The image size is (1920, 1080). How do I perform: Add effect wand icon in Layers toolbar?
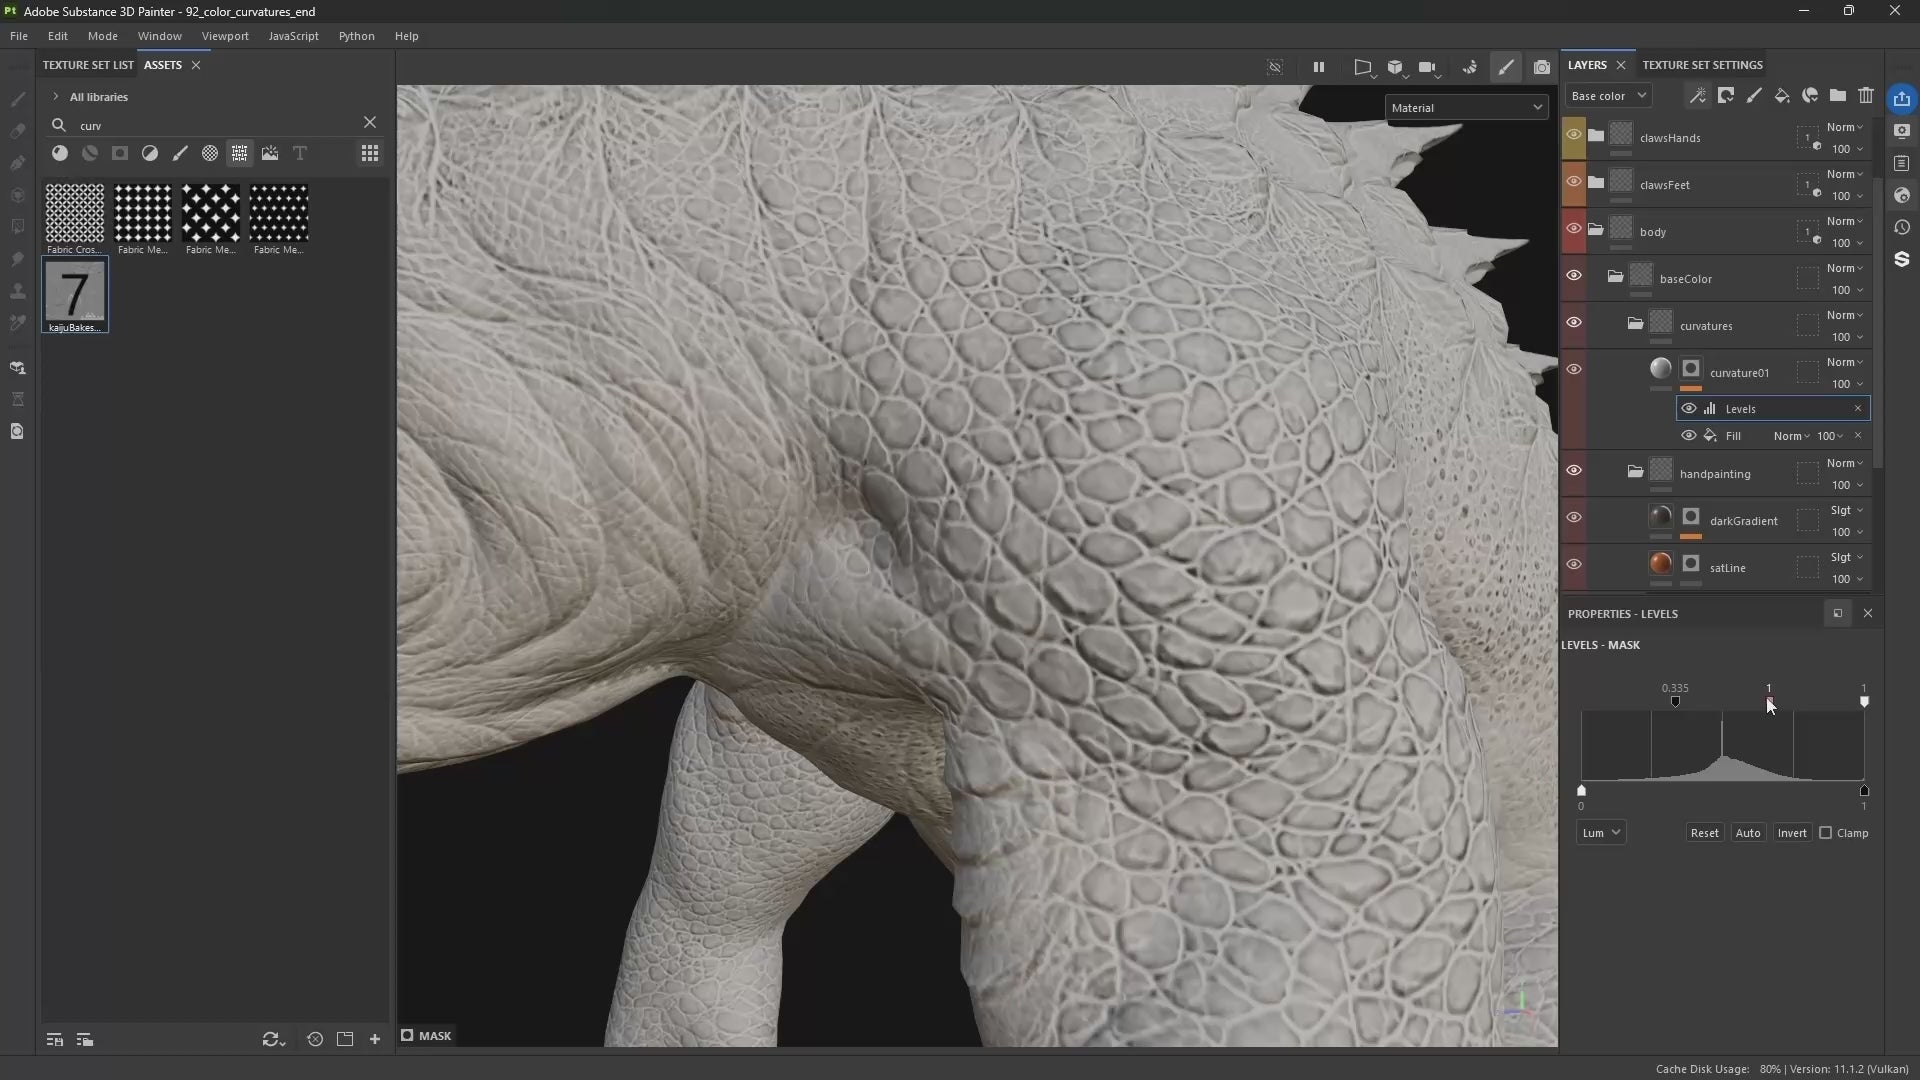point(1697,95)
